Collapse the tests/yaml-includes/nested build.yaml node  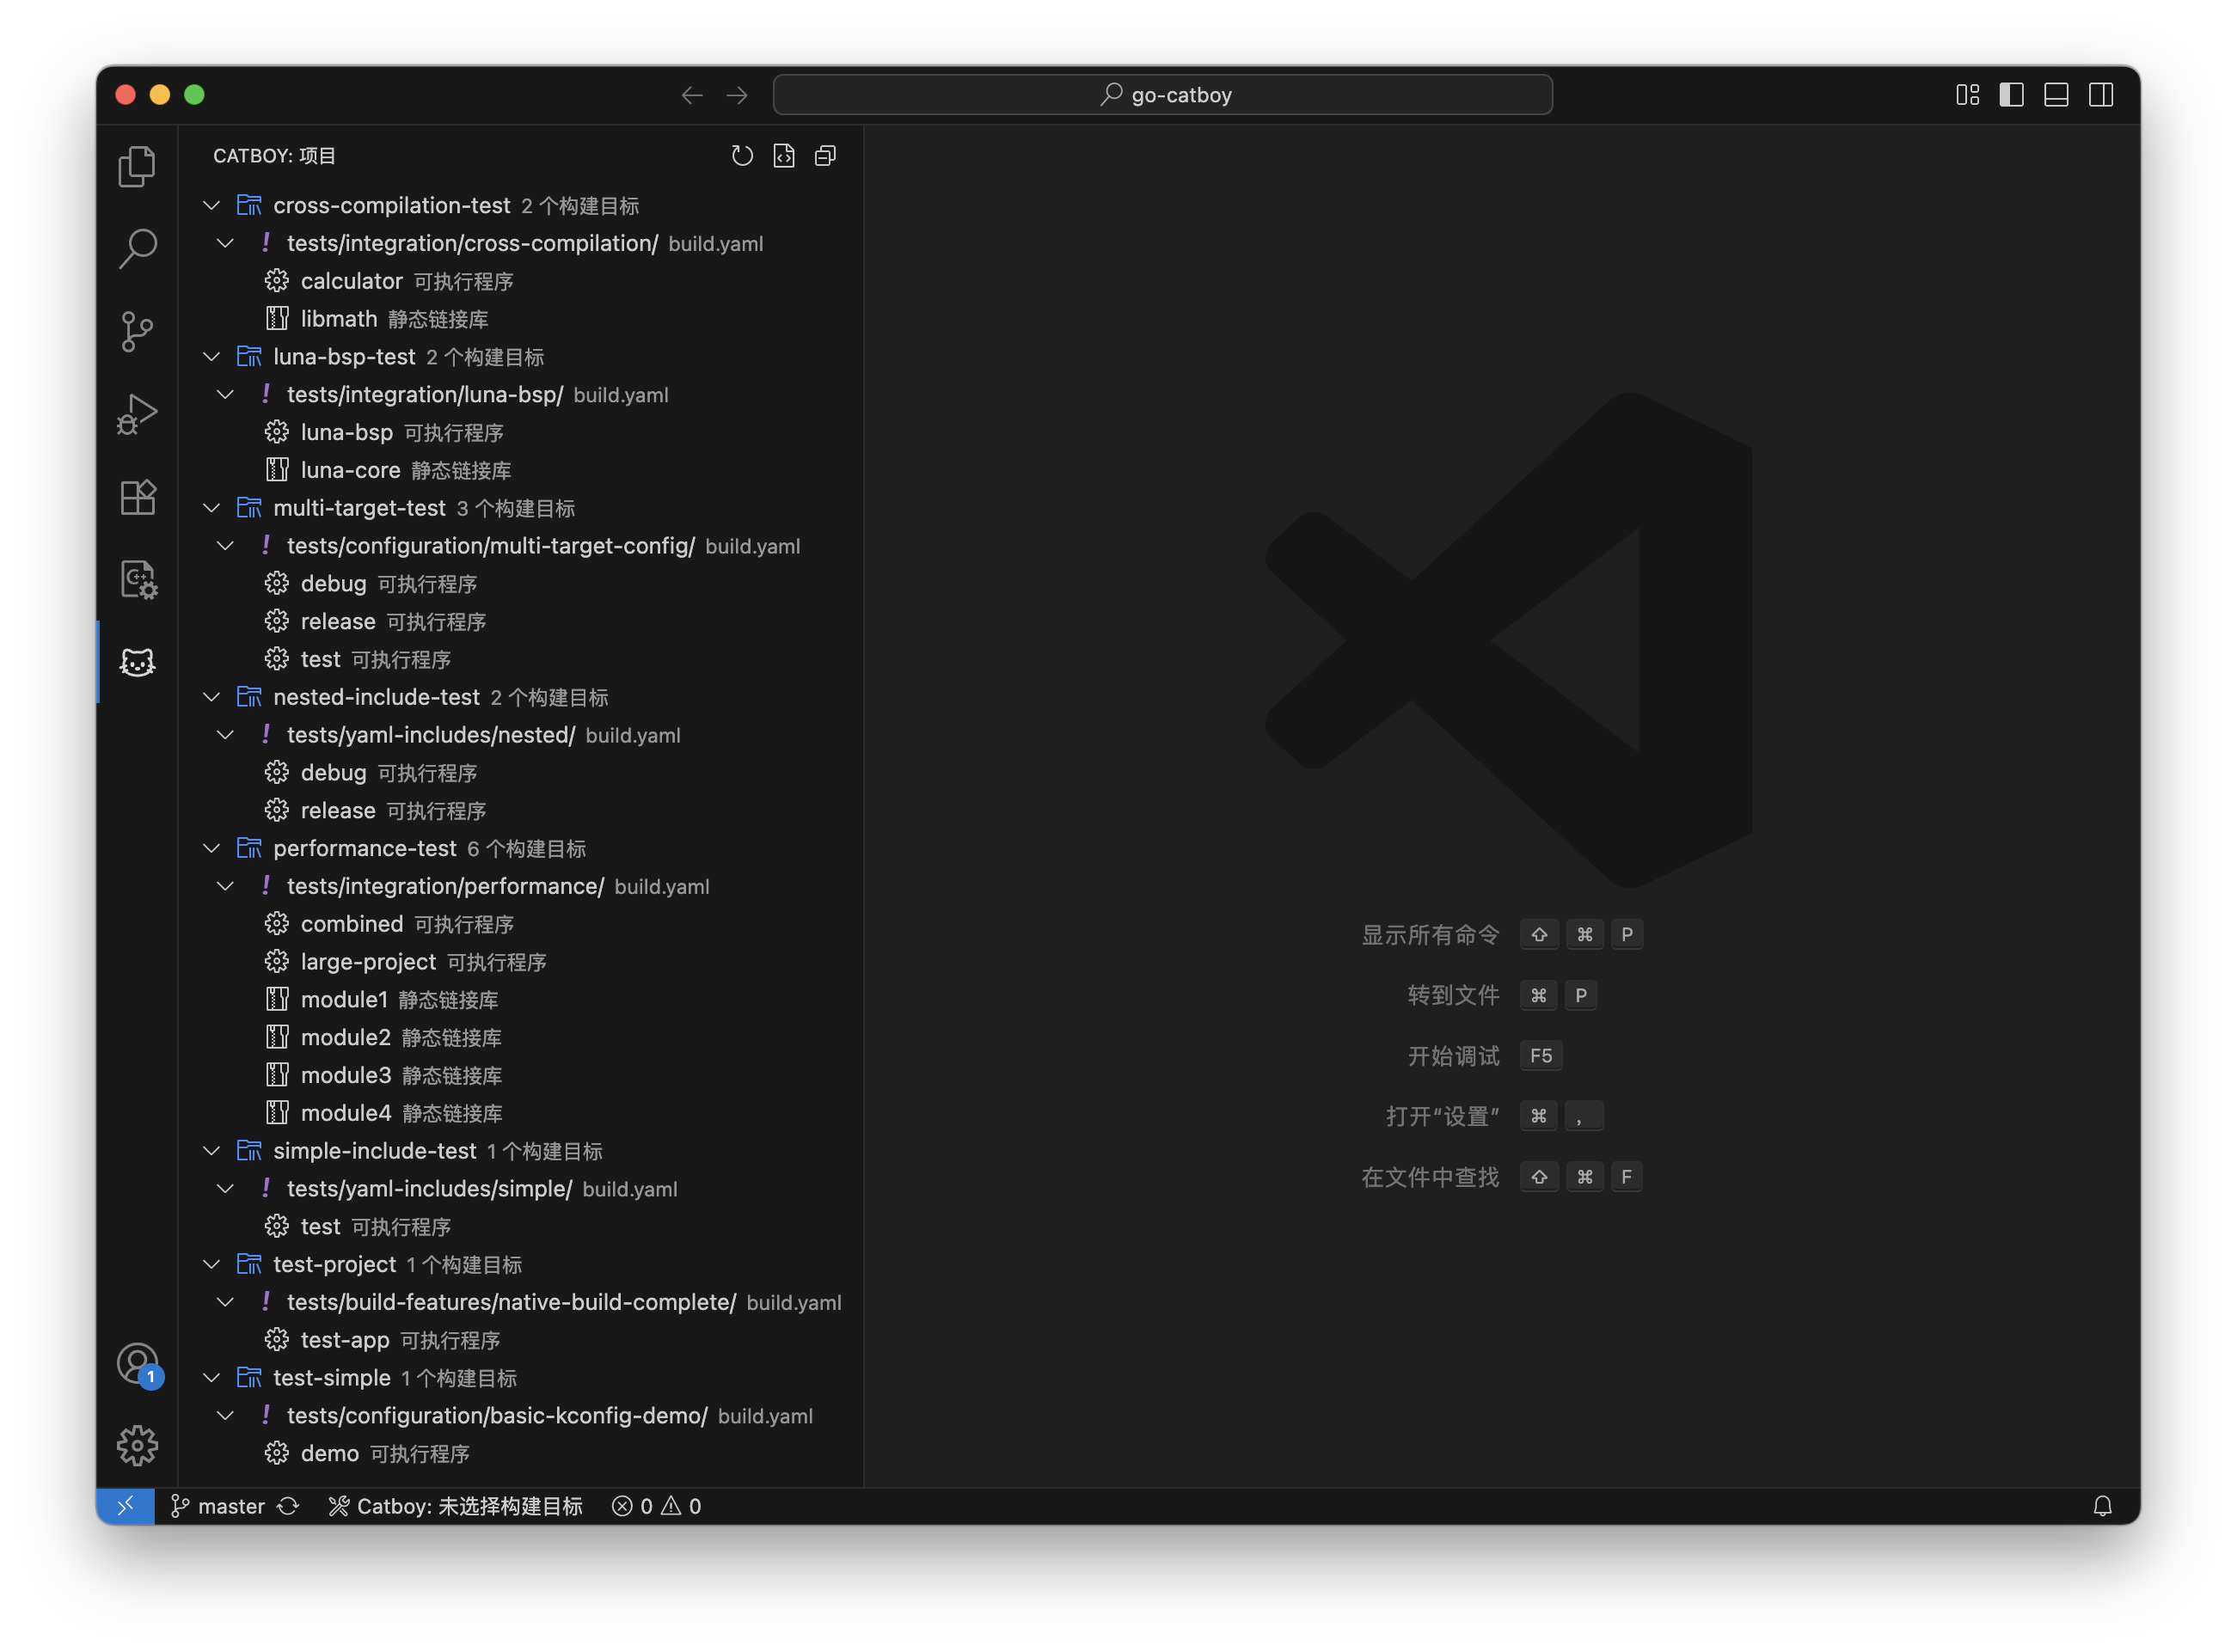pos(225,735)
